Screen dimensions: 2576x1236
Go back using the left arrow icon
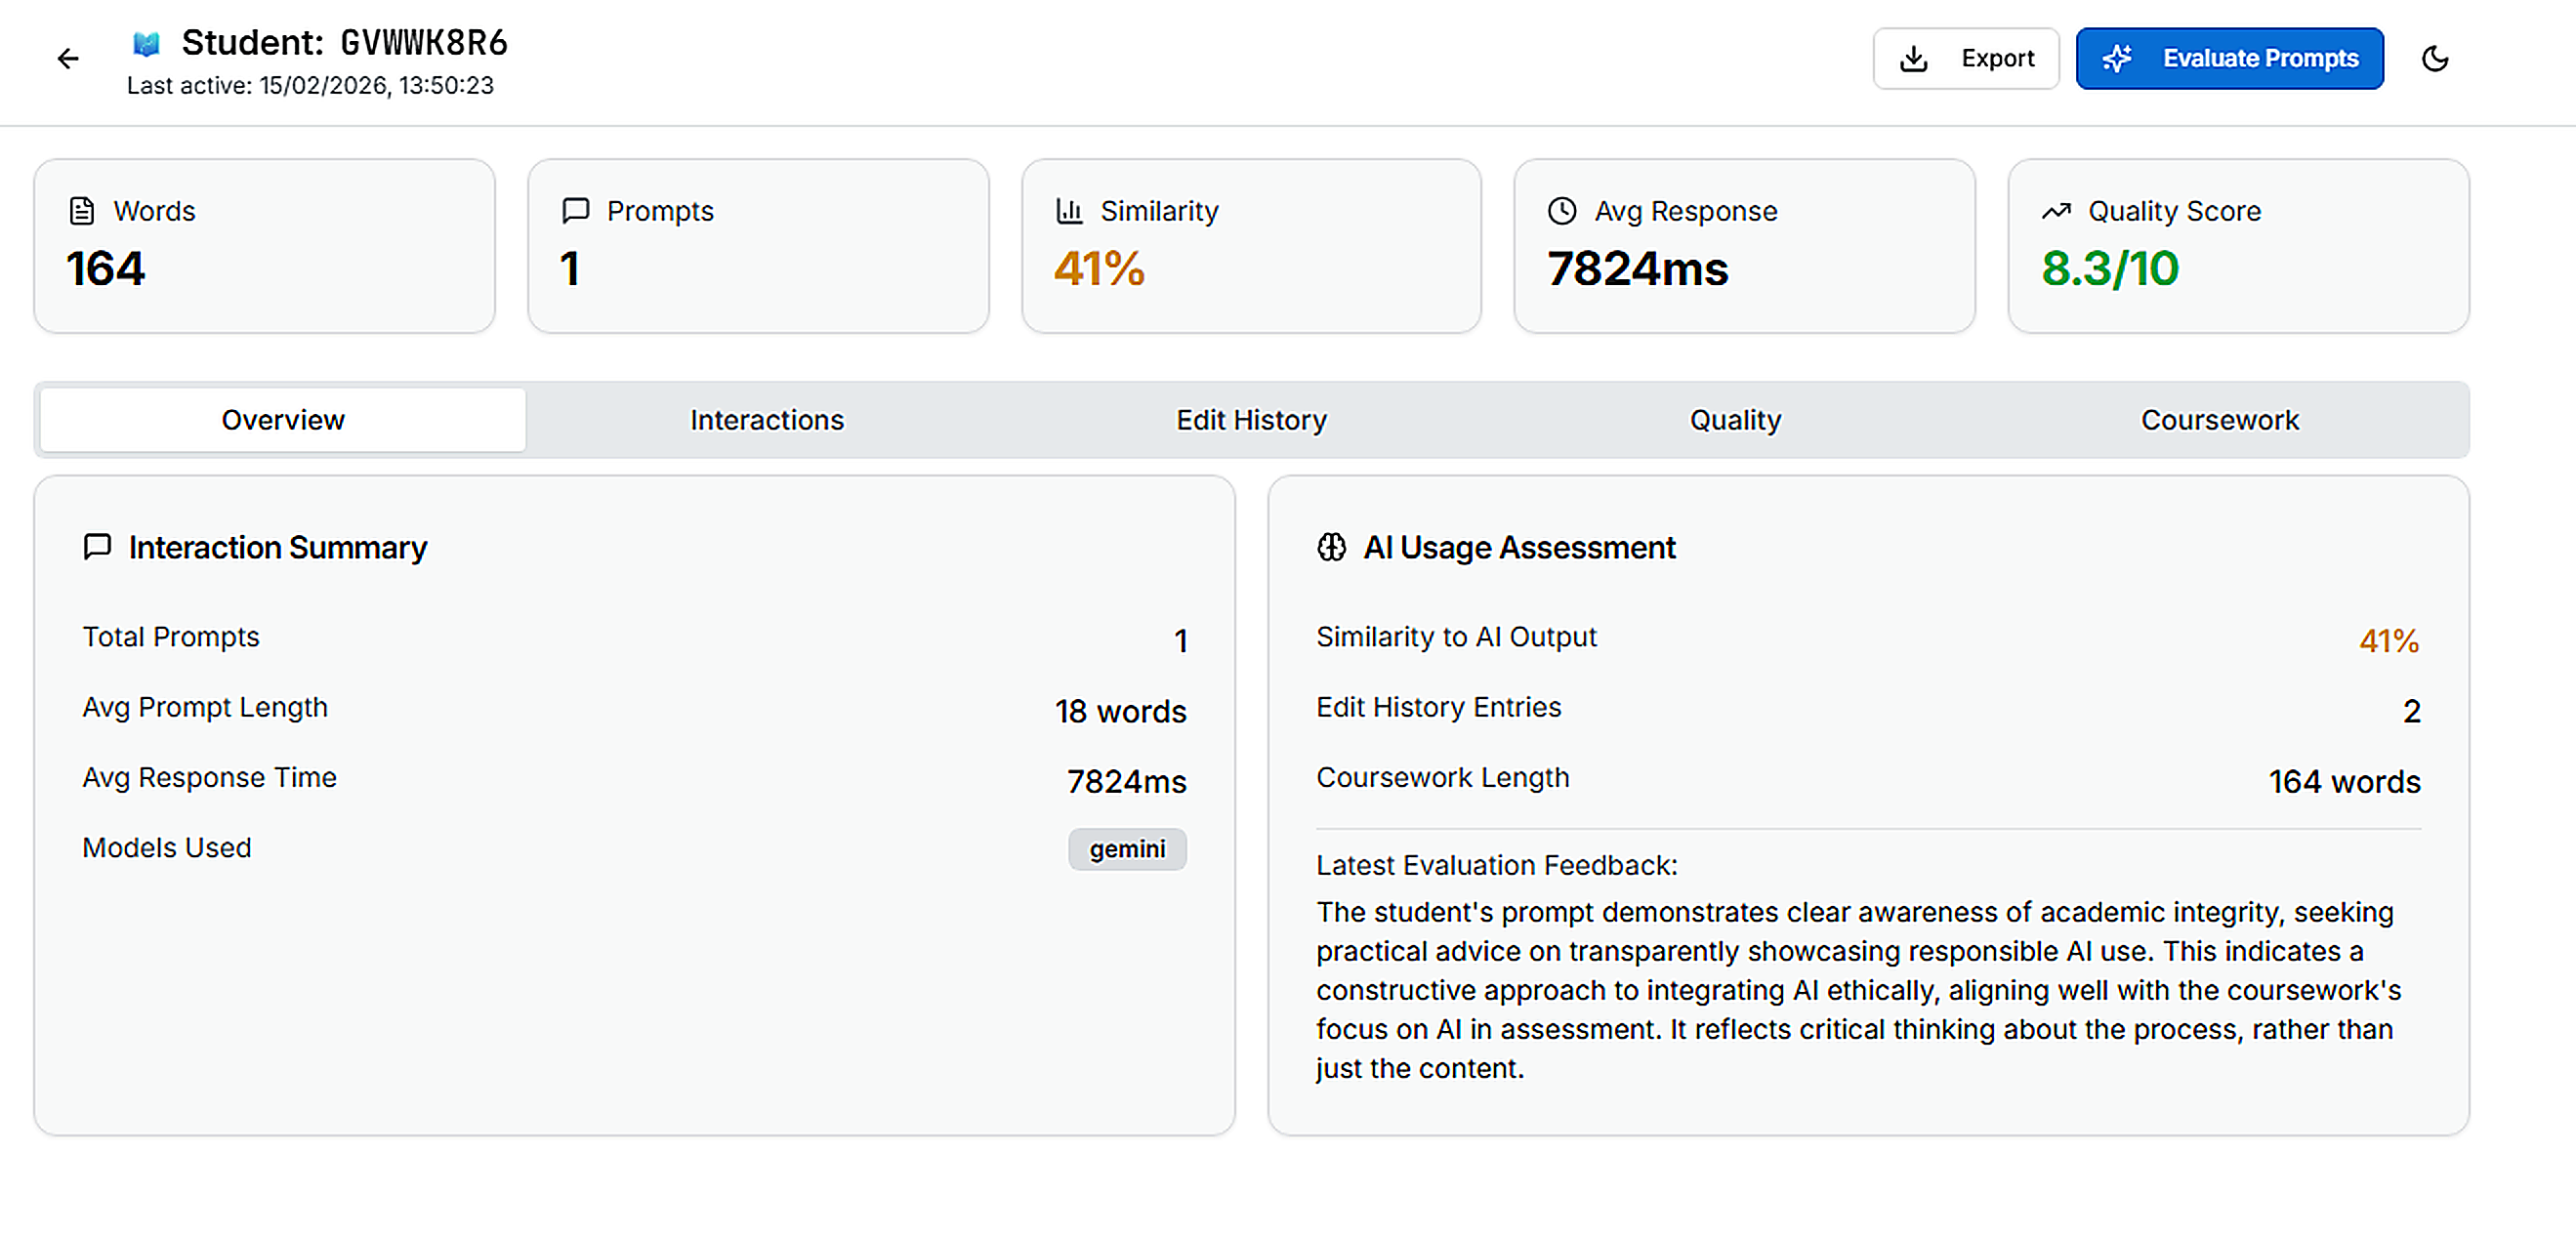tap(68, 59)
